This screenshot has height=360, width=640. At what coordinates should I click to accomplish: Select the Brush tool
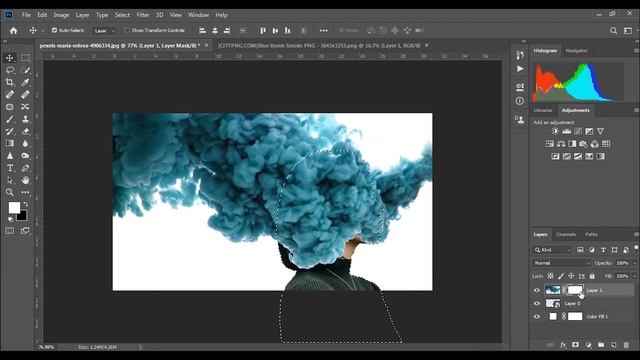[x=10, y=119]
